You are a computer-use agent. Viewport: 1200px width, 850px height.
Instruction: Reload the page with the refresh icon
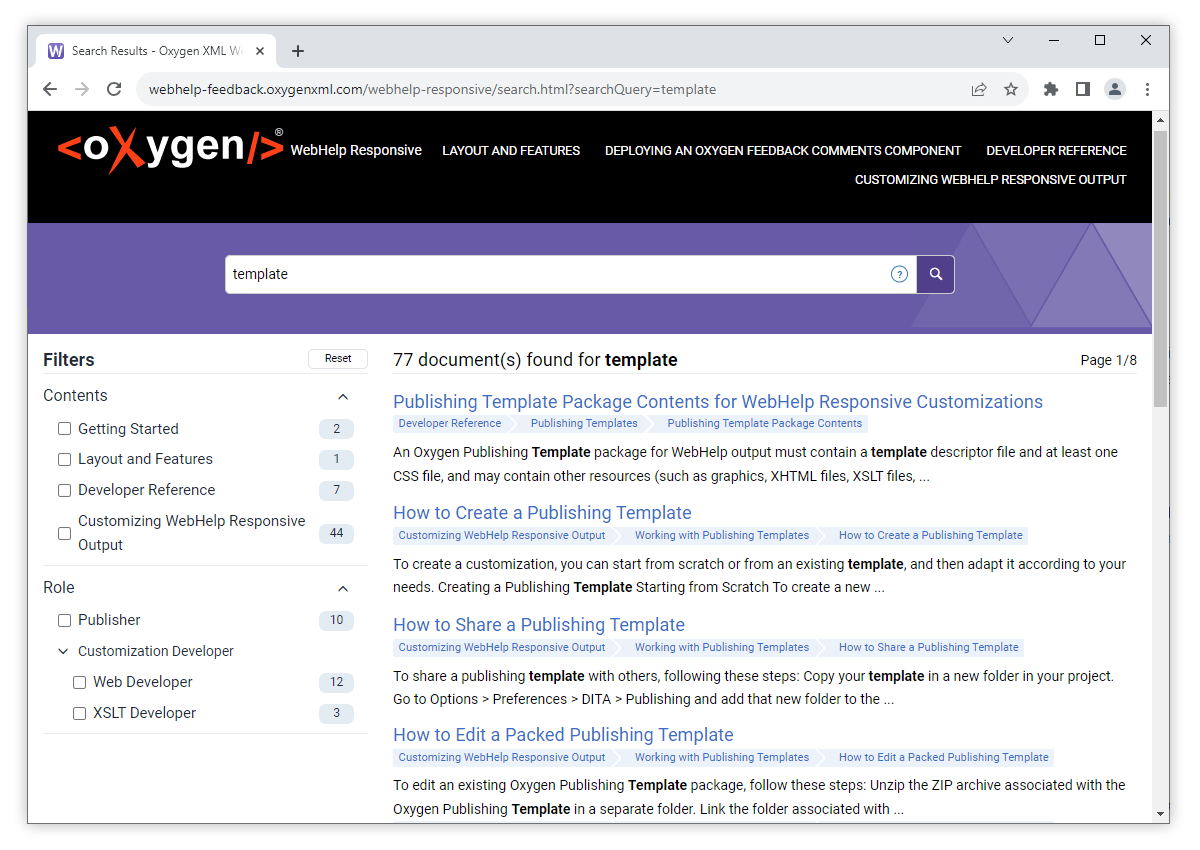(x=114, y=89)
